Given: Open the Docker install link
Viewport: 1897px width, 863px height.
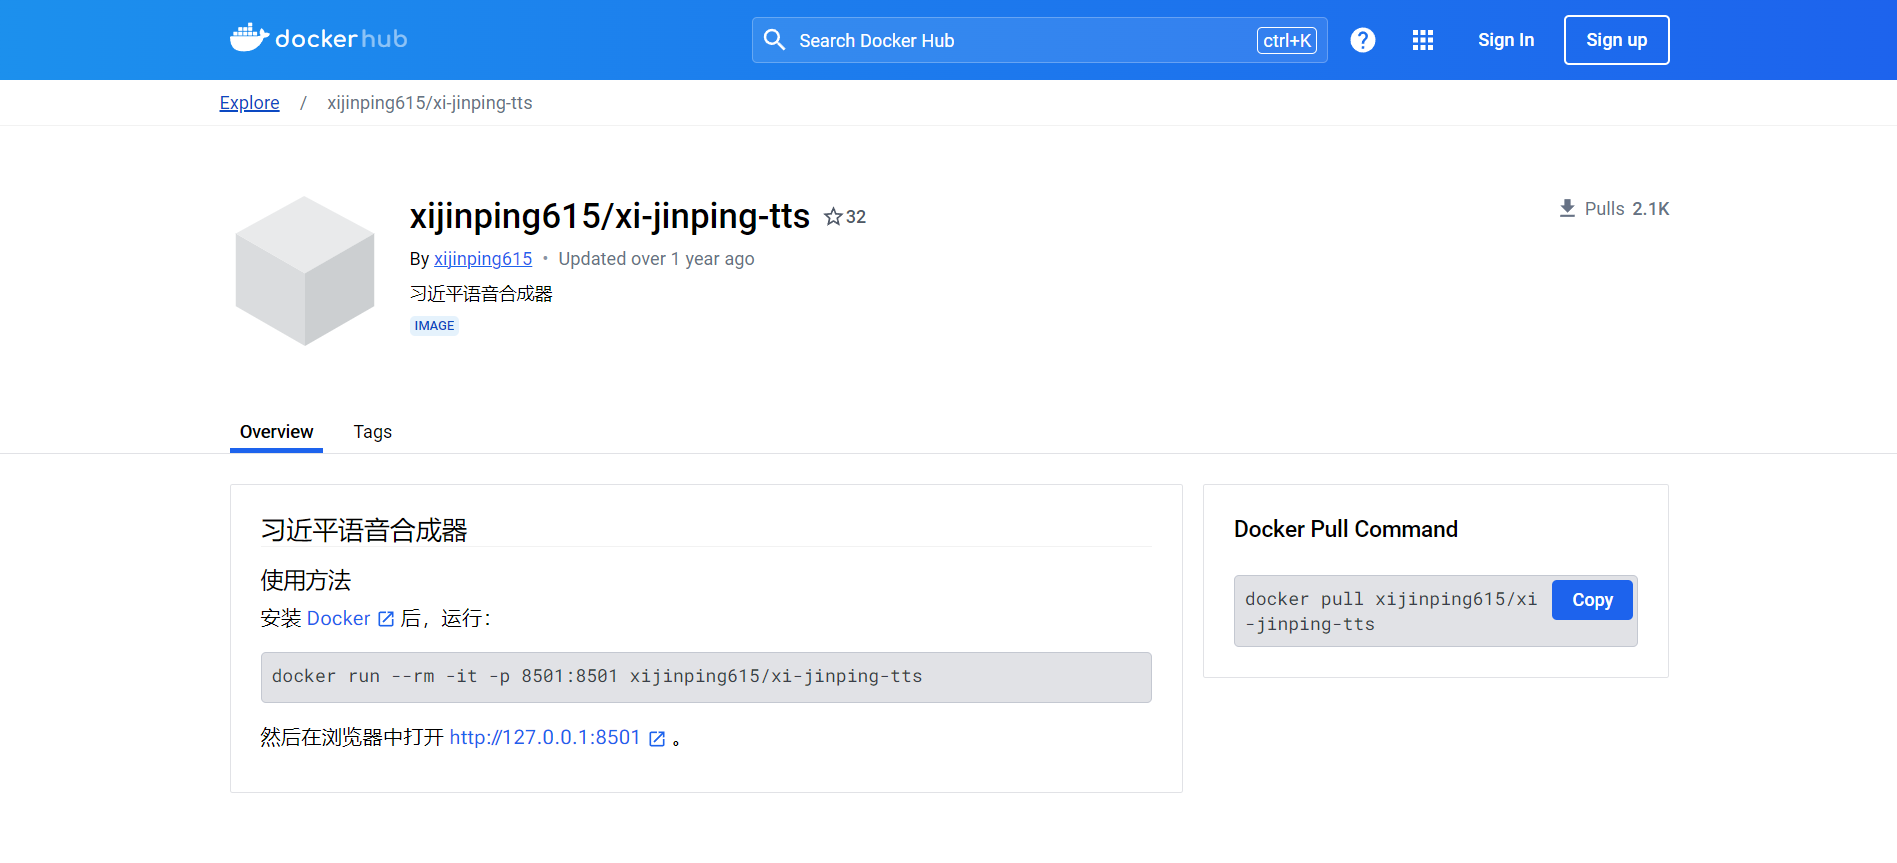Looking at the screenshot, I should point(350,619).
